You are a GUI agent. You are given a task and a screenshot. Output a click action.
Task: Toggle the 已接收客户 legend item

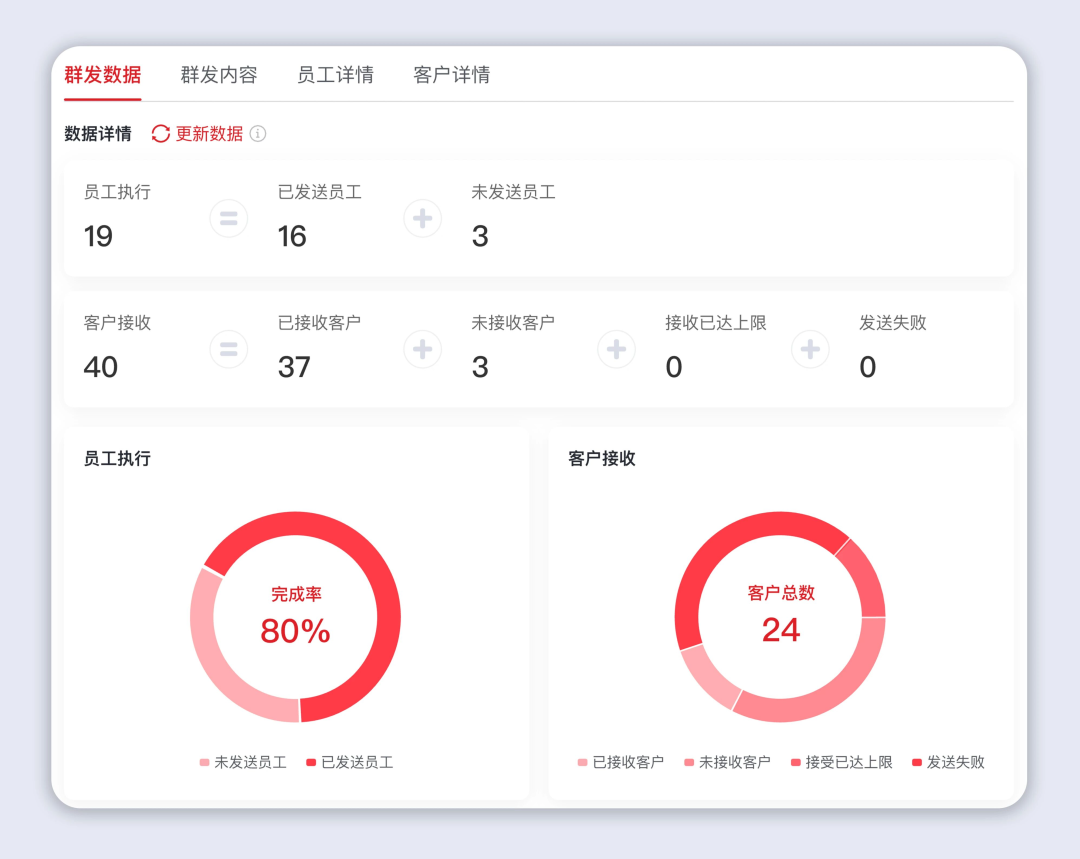621,762
